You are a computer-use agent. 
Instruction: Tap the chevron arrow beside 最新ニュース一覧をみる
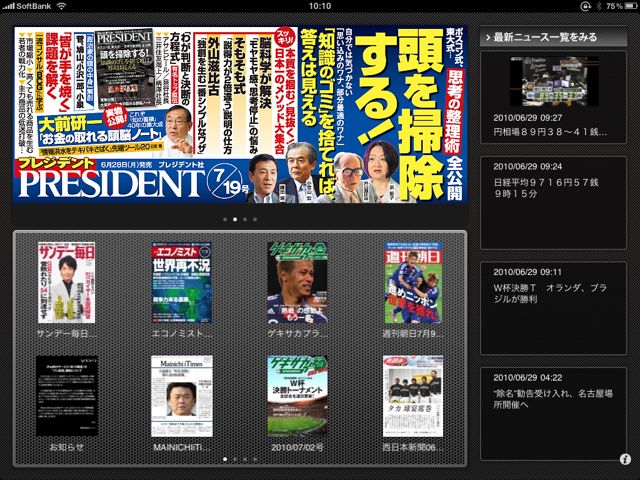tap(488, 38)
